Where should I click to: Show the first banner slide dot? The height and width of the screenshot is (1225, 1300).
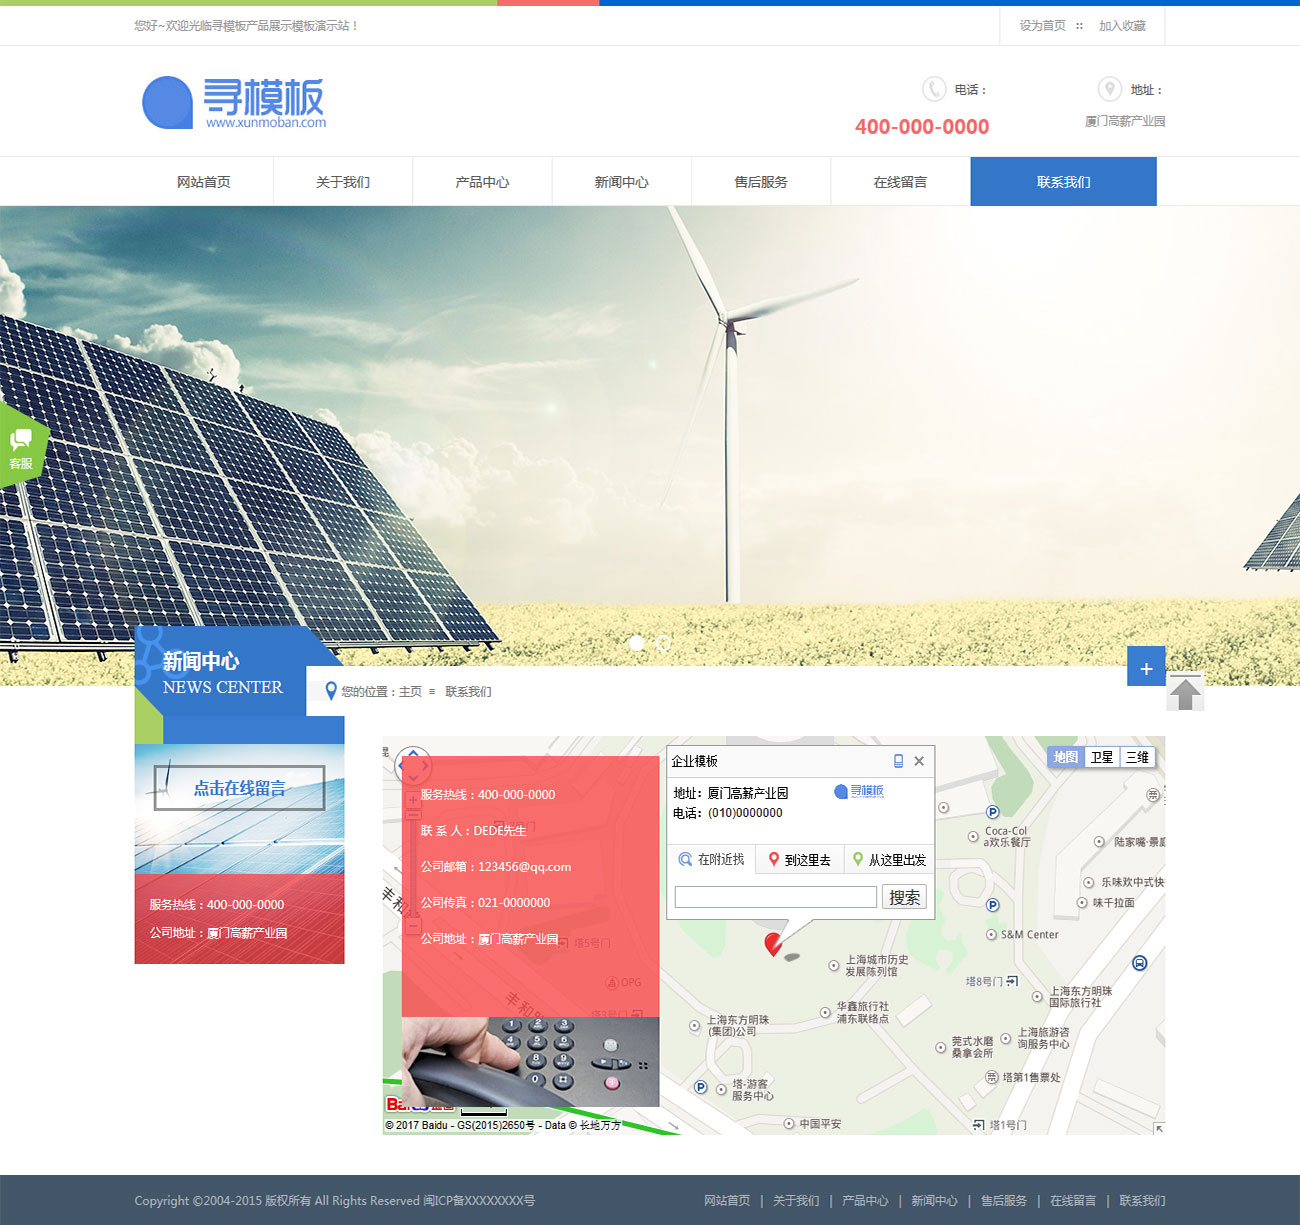pos(637,643)
